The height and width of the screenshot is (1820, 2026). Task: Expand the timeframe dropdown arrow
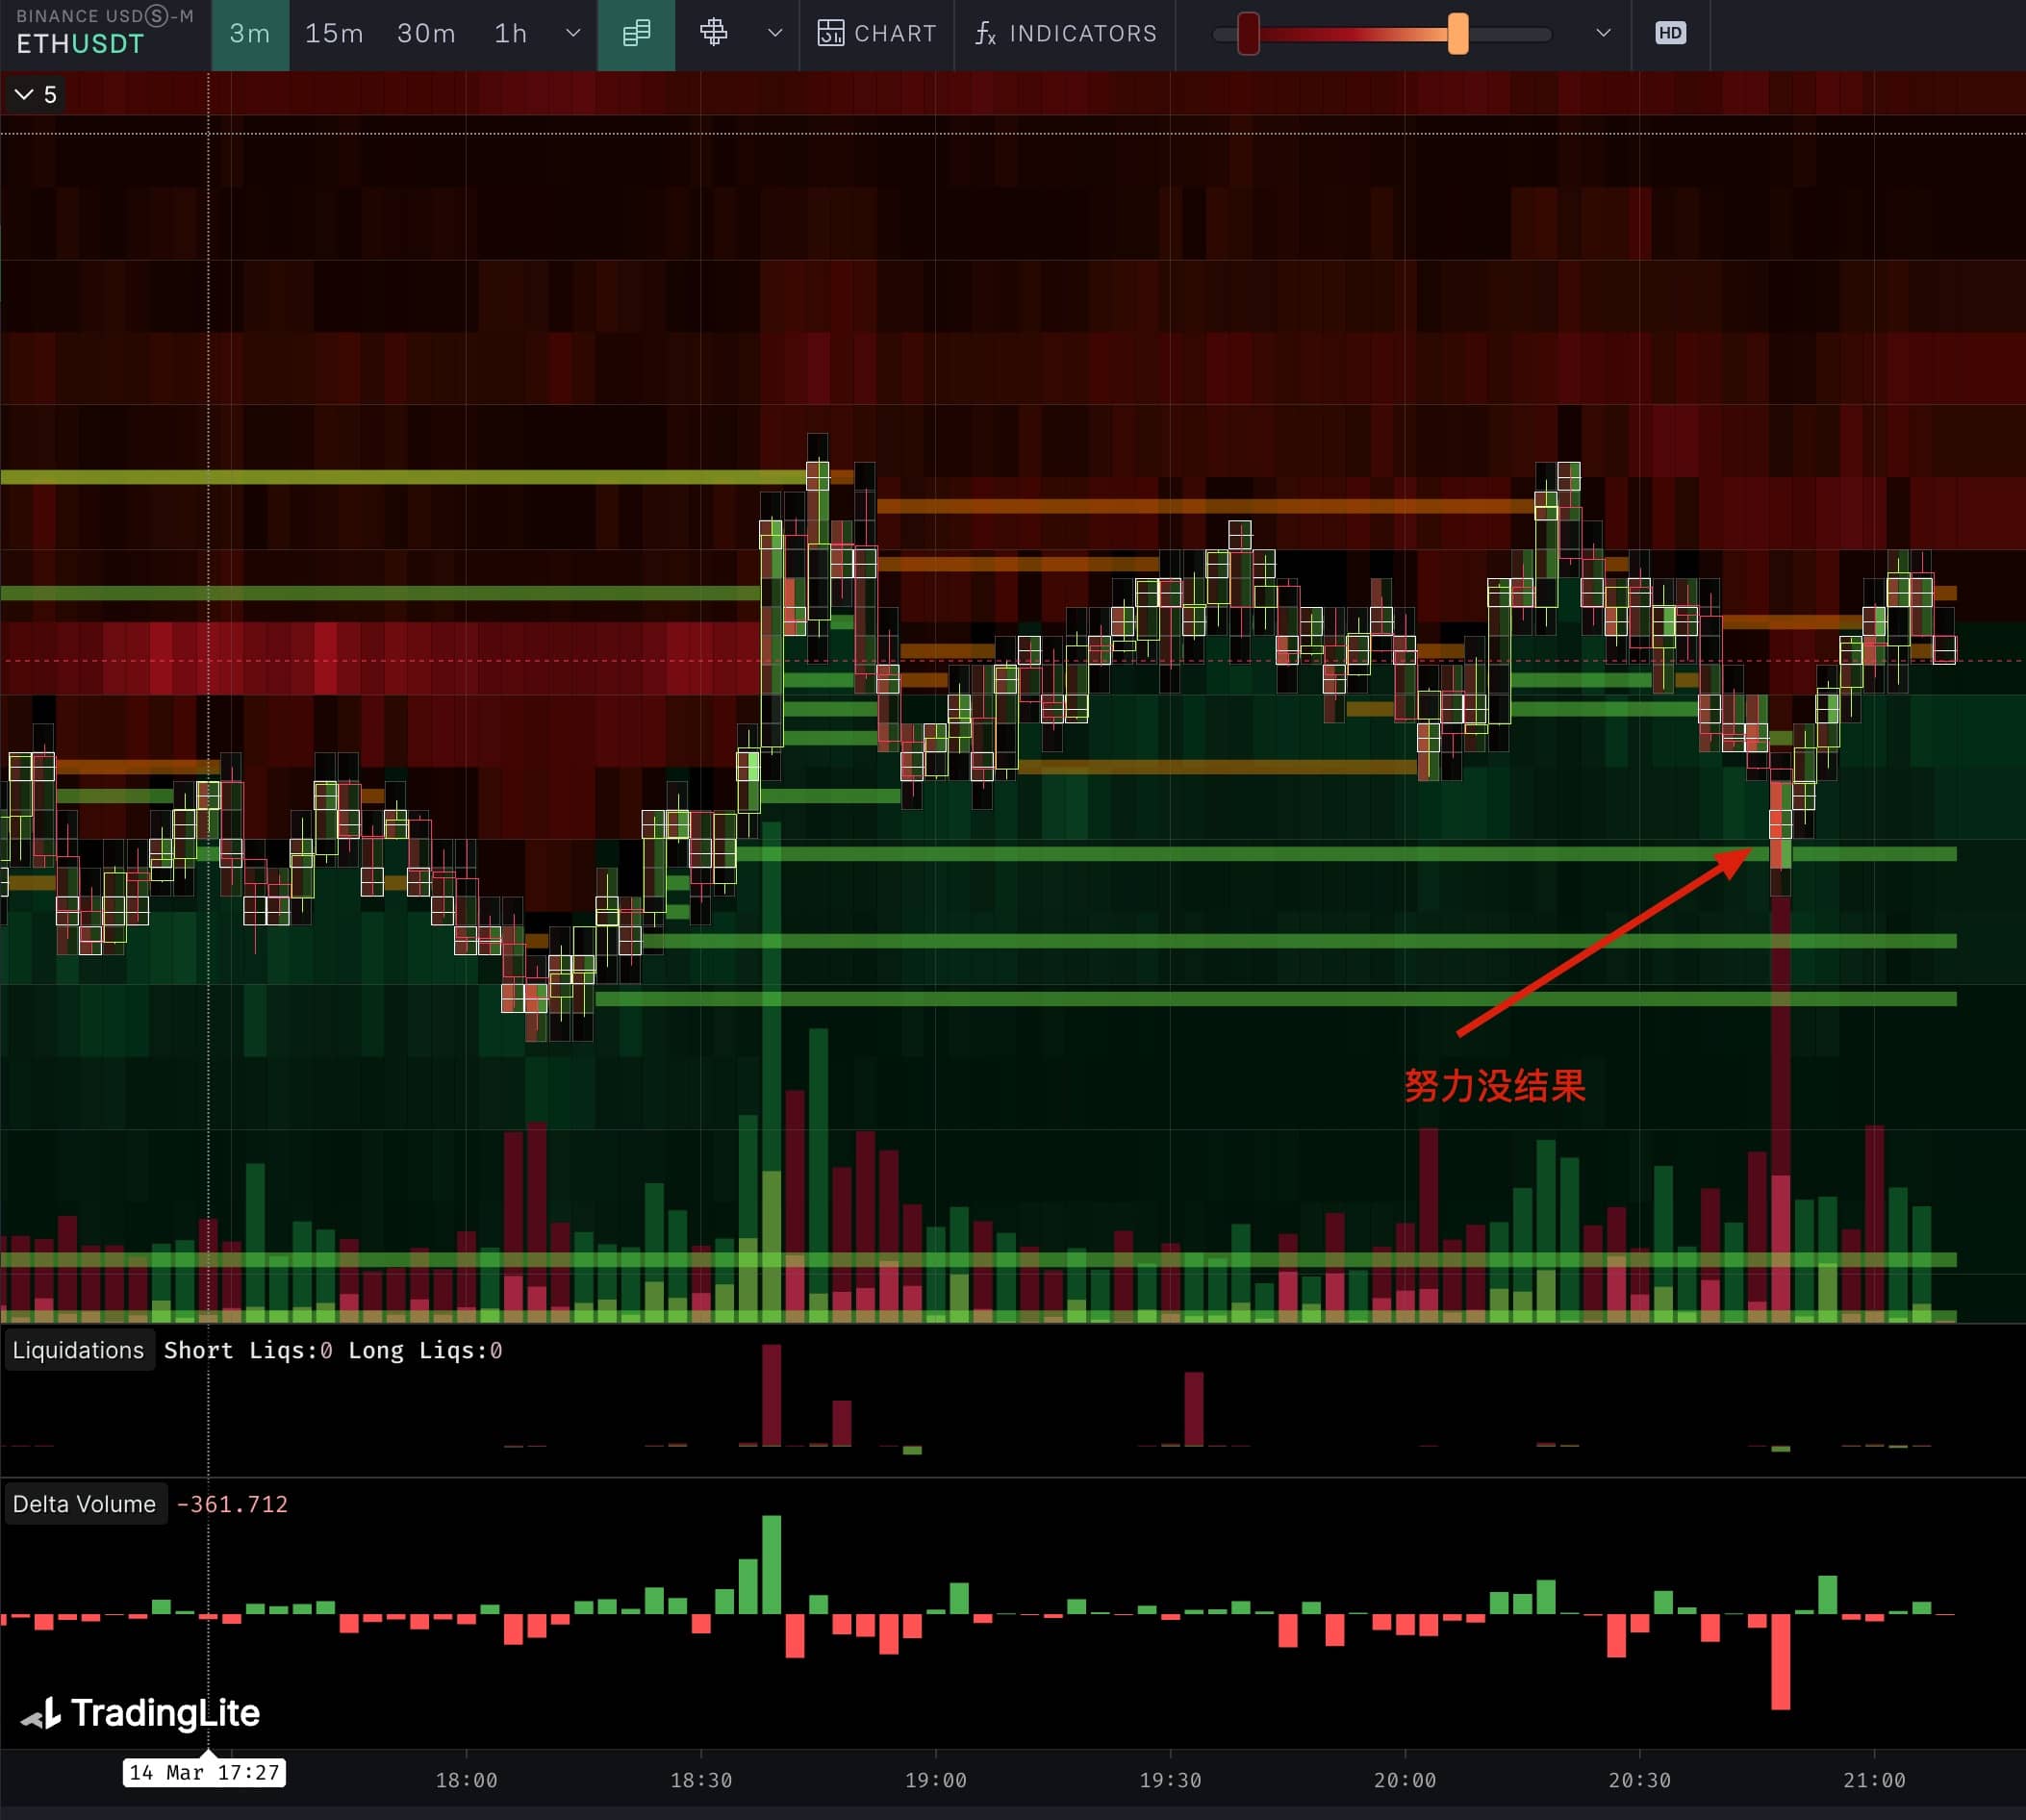[x=573, y=34]
